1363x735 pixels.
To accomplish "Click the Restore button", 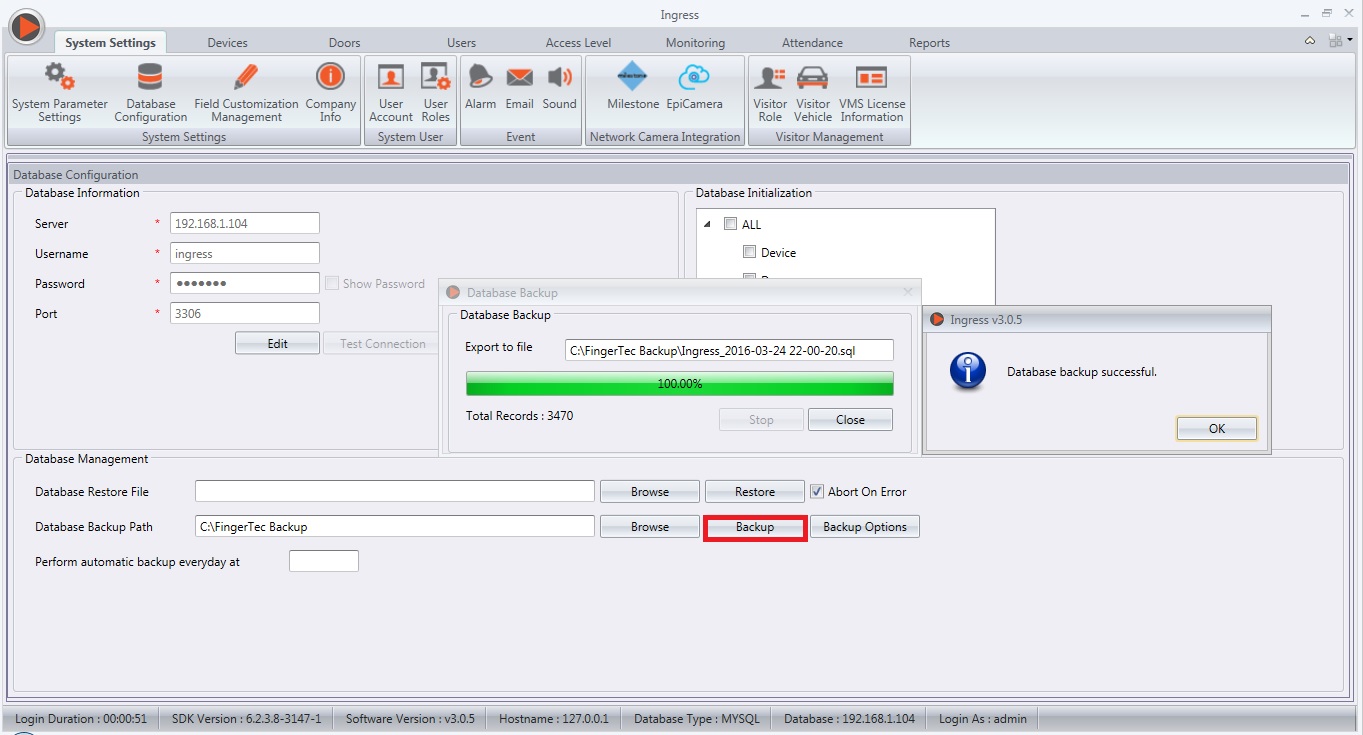I will point(755,491).
